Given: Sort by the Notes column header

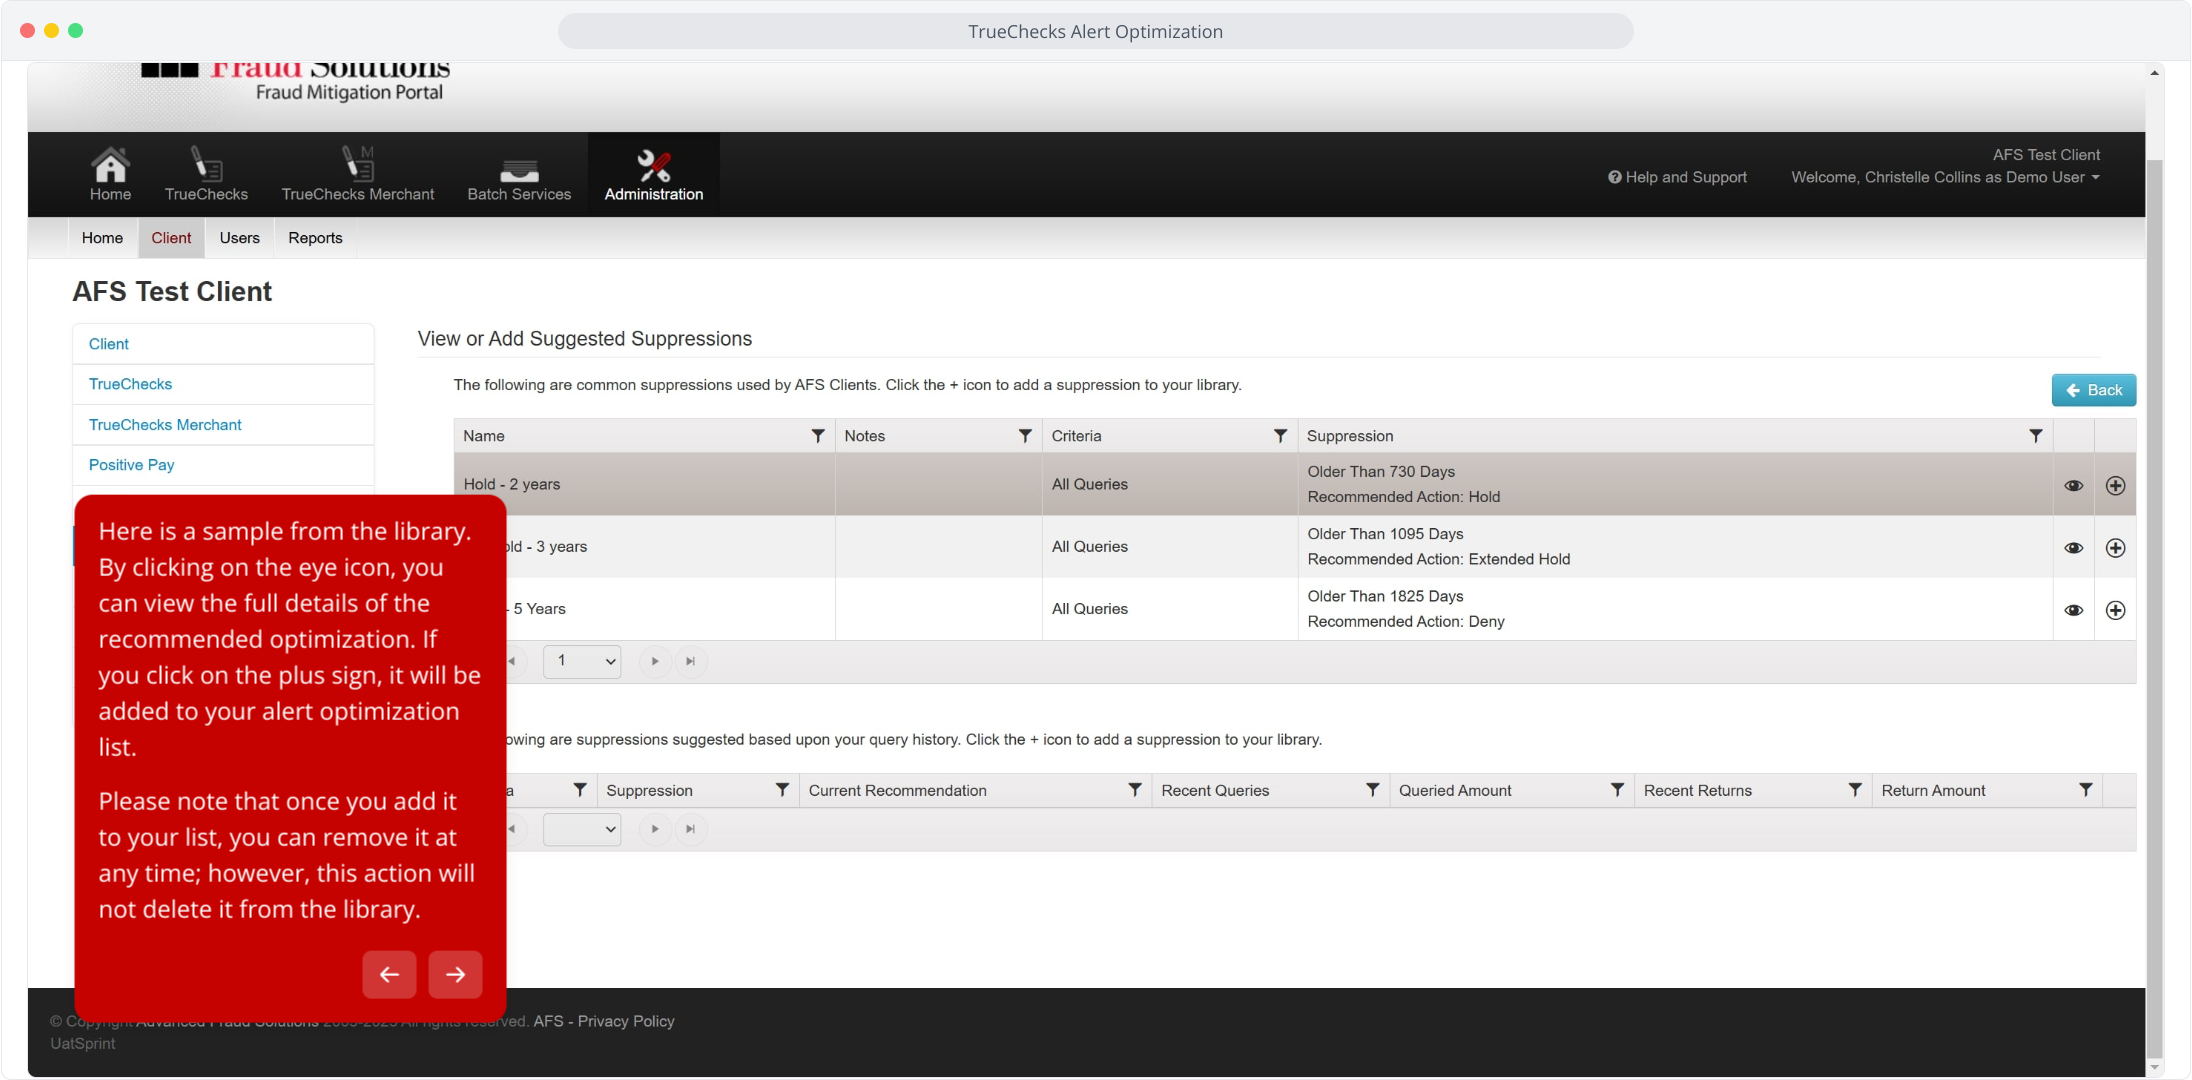Looking at the screenshot, I should click(x=865, y=436).
